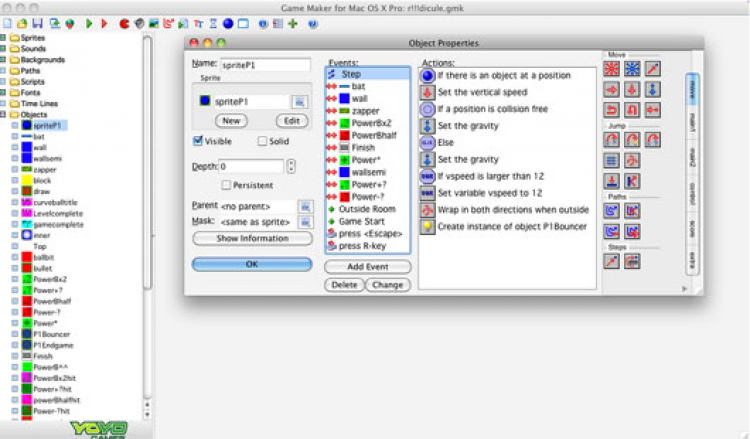This screenshot has width=750, height=439.
Task: Expand the Sprites folder in resource tree
Action: (x=3, y=37)
